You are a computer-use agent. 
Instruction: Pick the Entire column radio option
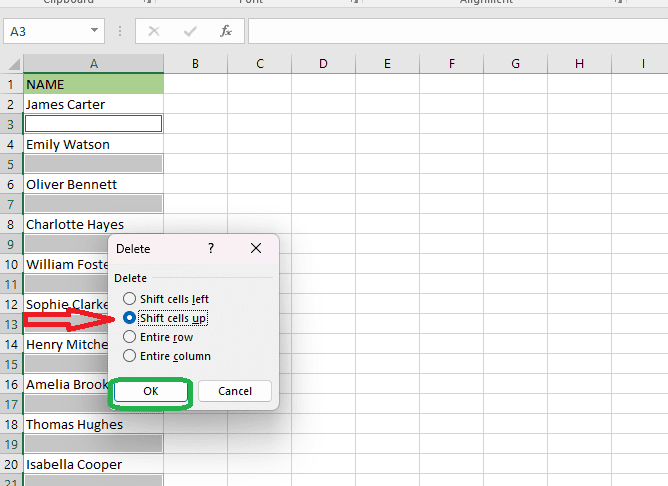click(129, 356)
